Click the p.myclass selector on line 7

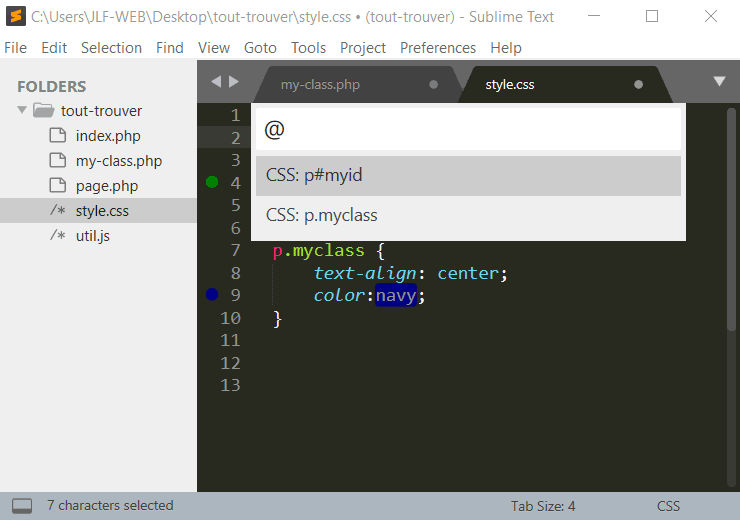click(319, 251)
